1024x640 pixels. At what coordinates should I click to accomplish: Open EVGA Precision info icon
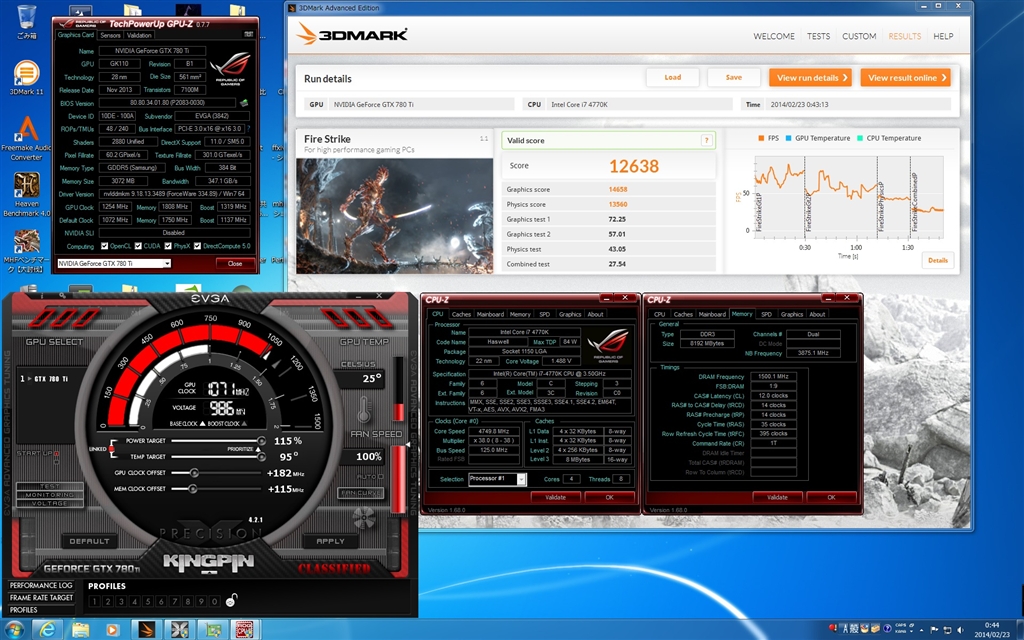point(44,296)
